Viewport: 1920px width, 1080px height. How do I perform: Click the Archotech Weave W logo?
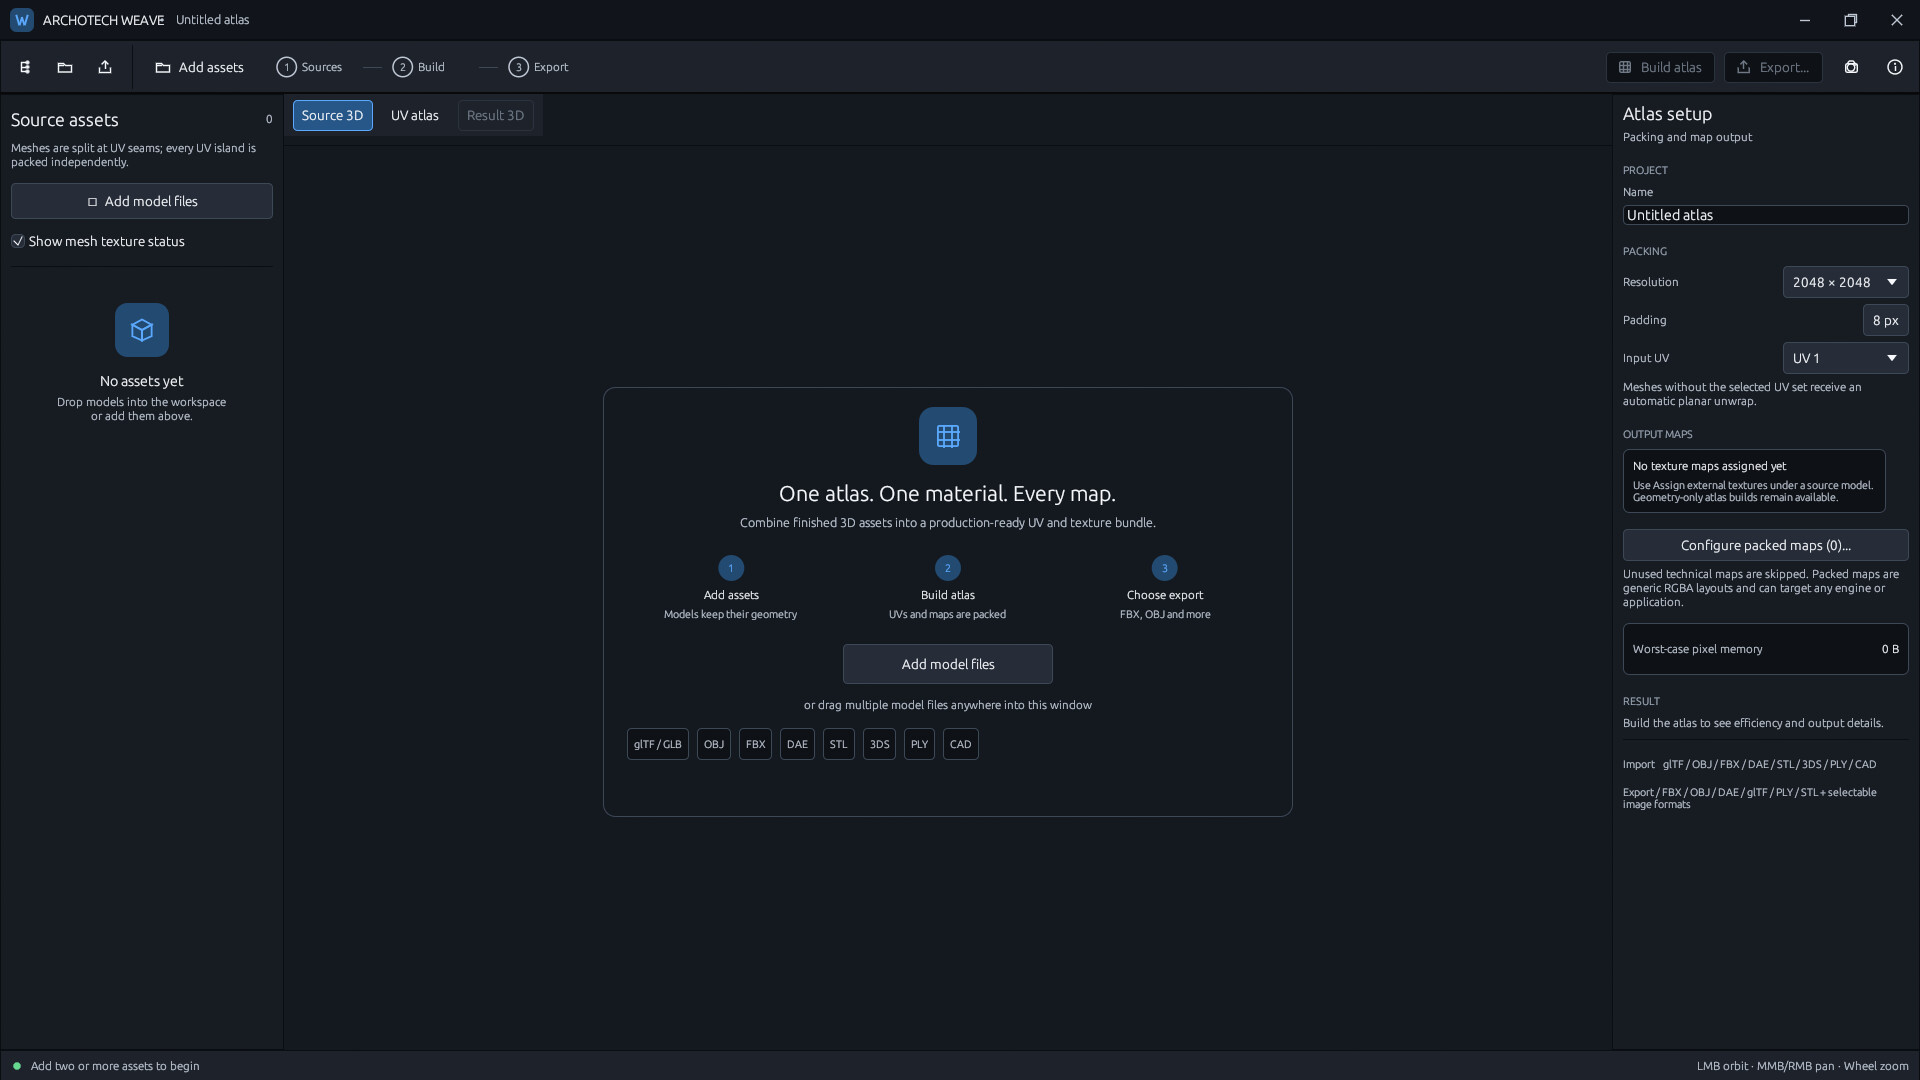pyautogui.click(x=22, y=20)
